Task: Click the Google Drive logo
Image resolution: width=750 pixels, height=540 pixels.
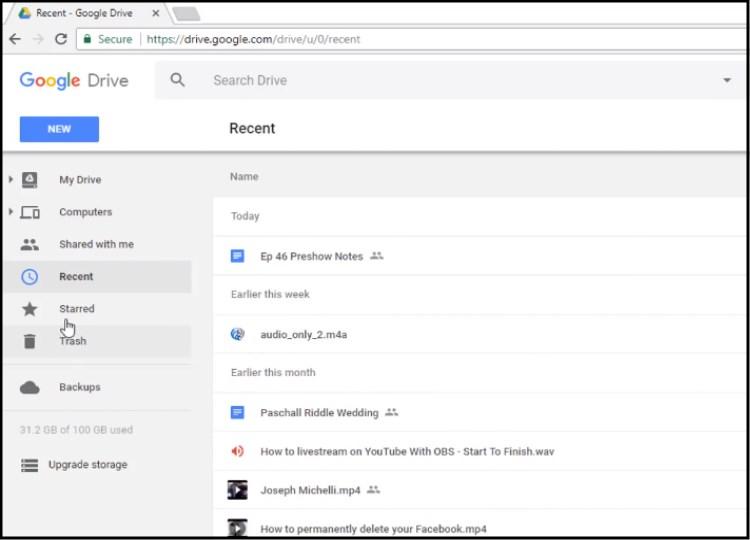Action: [74, 80]
